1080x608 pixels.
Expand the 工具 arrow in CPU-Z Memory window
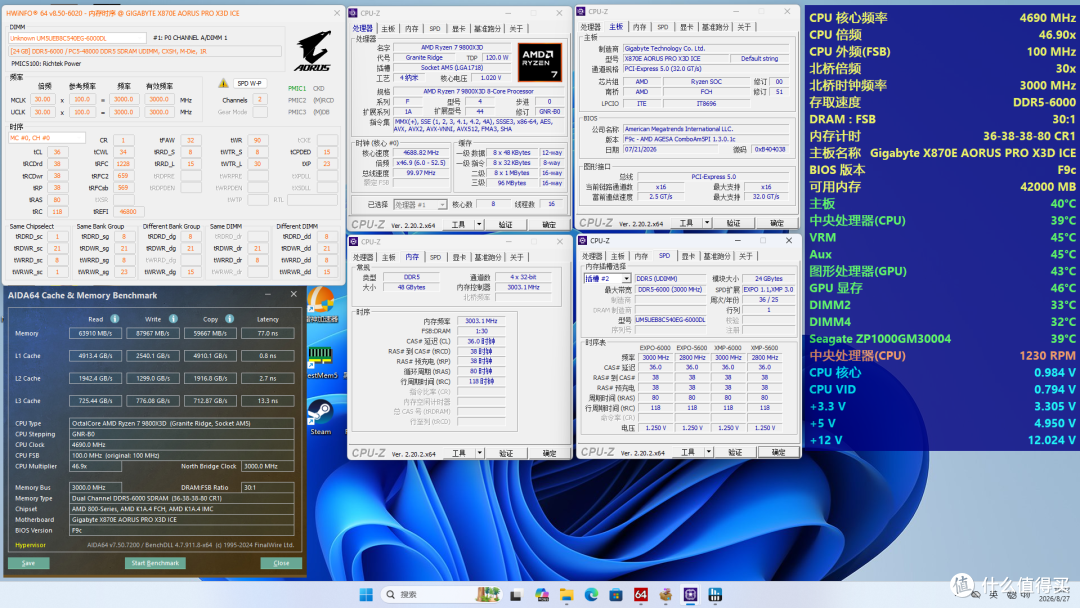click(479, 453)
